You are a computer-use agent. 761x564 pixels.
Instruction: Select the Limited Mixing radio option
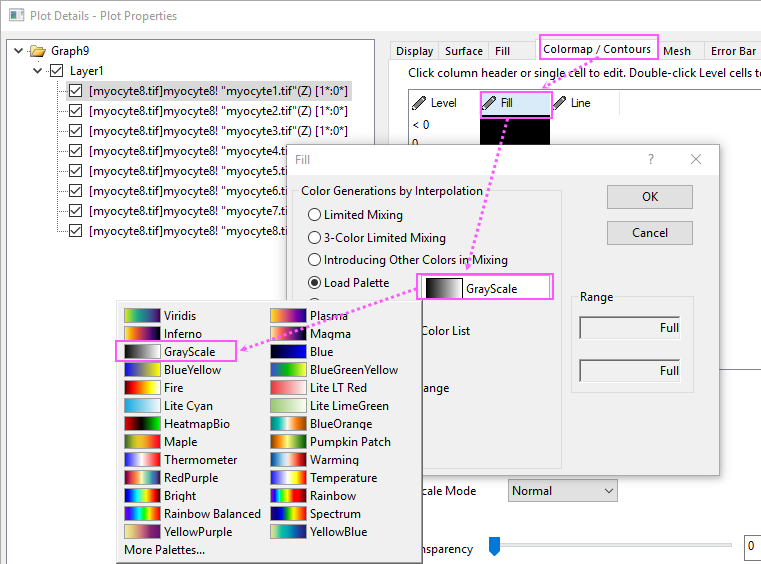[x=314, y=215]
